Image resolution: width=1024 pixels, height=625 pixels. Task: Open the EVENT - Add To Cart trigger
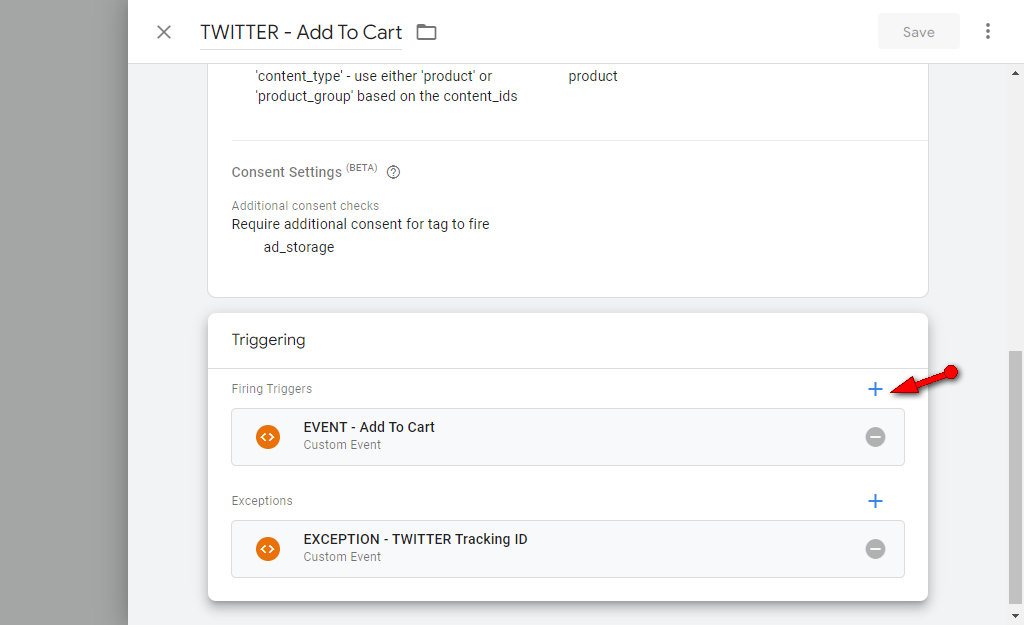click(369, 427)
